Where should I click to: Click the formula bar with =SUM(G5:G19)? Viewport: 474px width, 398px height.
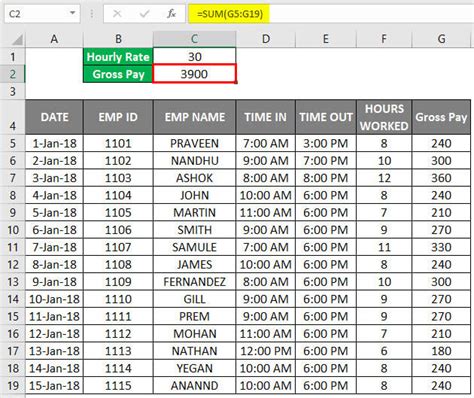[x=332, y=14]
